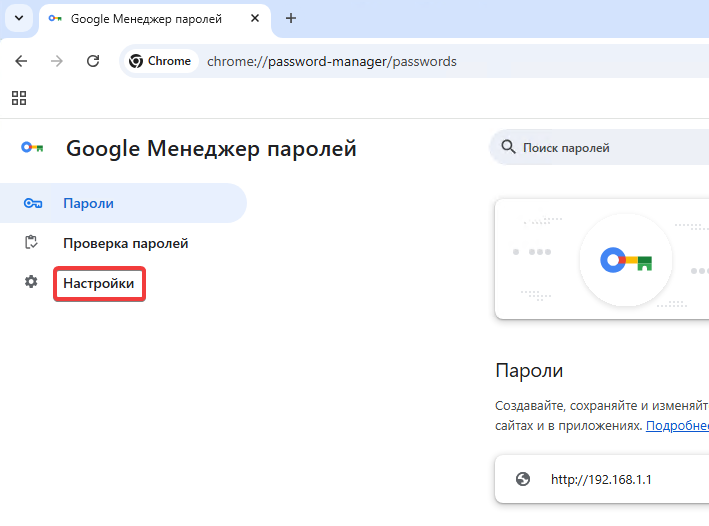This screenshot has width=709, height=526.
Task: Click into the Поиск паролей search field
Action: 610,148
